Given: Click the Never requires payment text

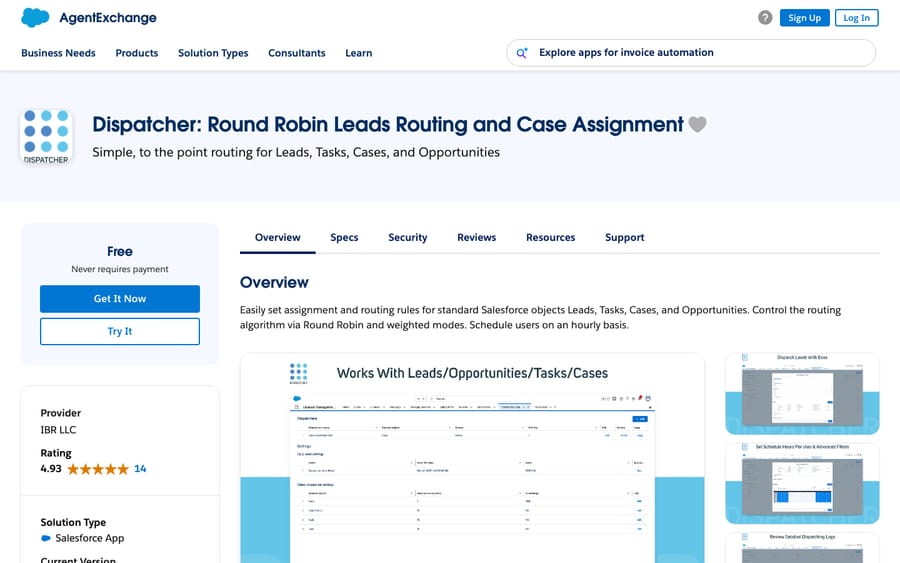Looking at the screenshot, I should pos(119,269).
